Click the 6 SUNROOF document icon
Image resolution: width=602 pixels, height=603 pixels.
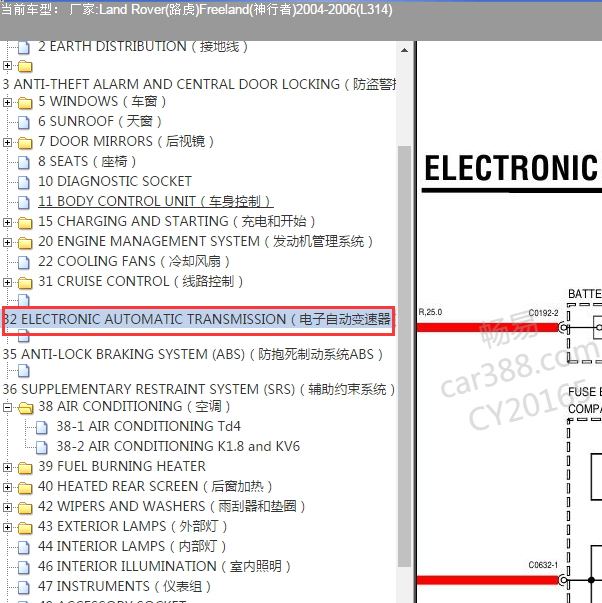(24, 122)
